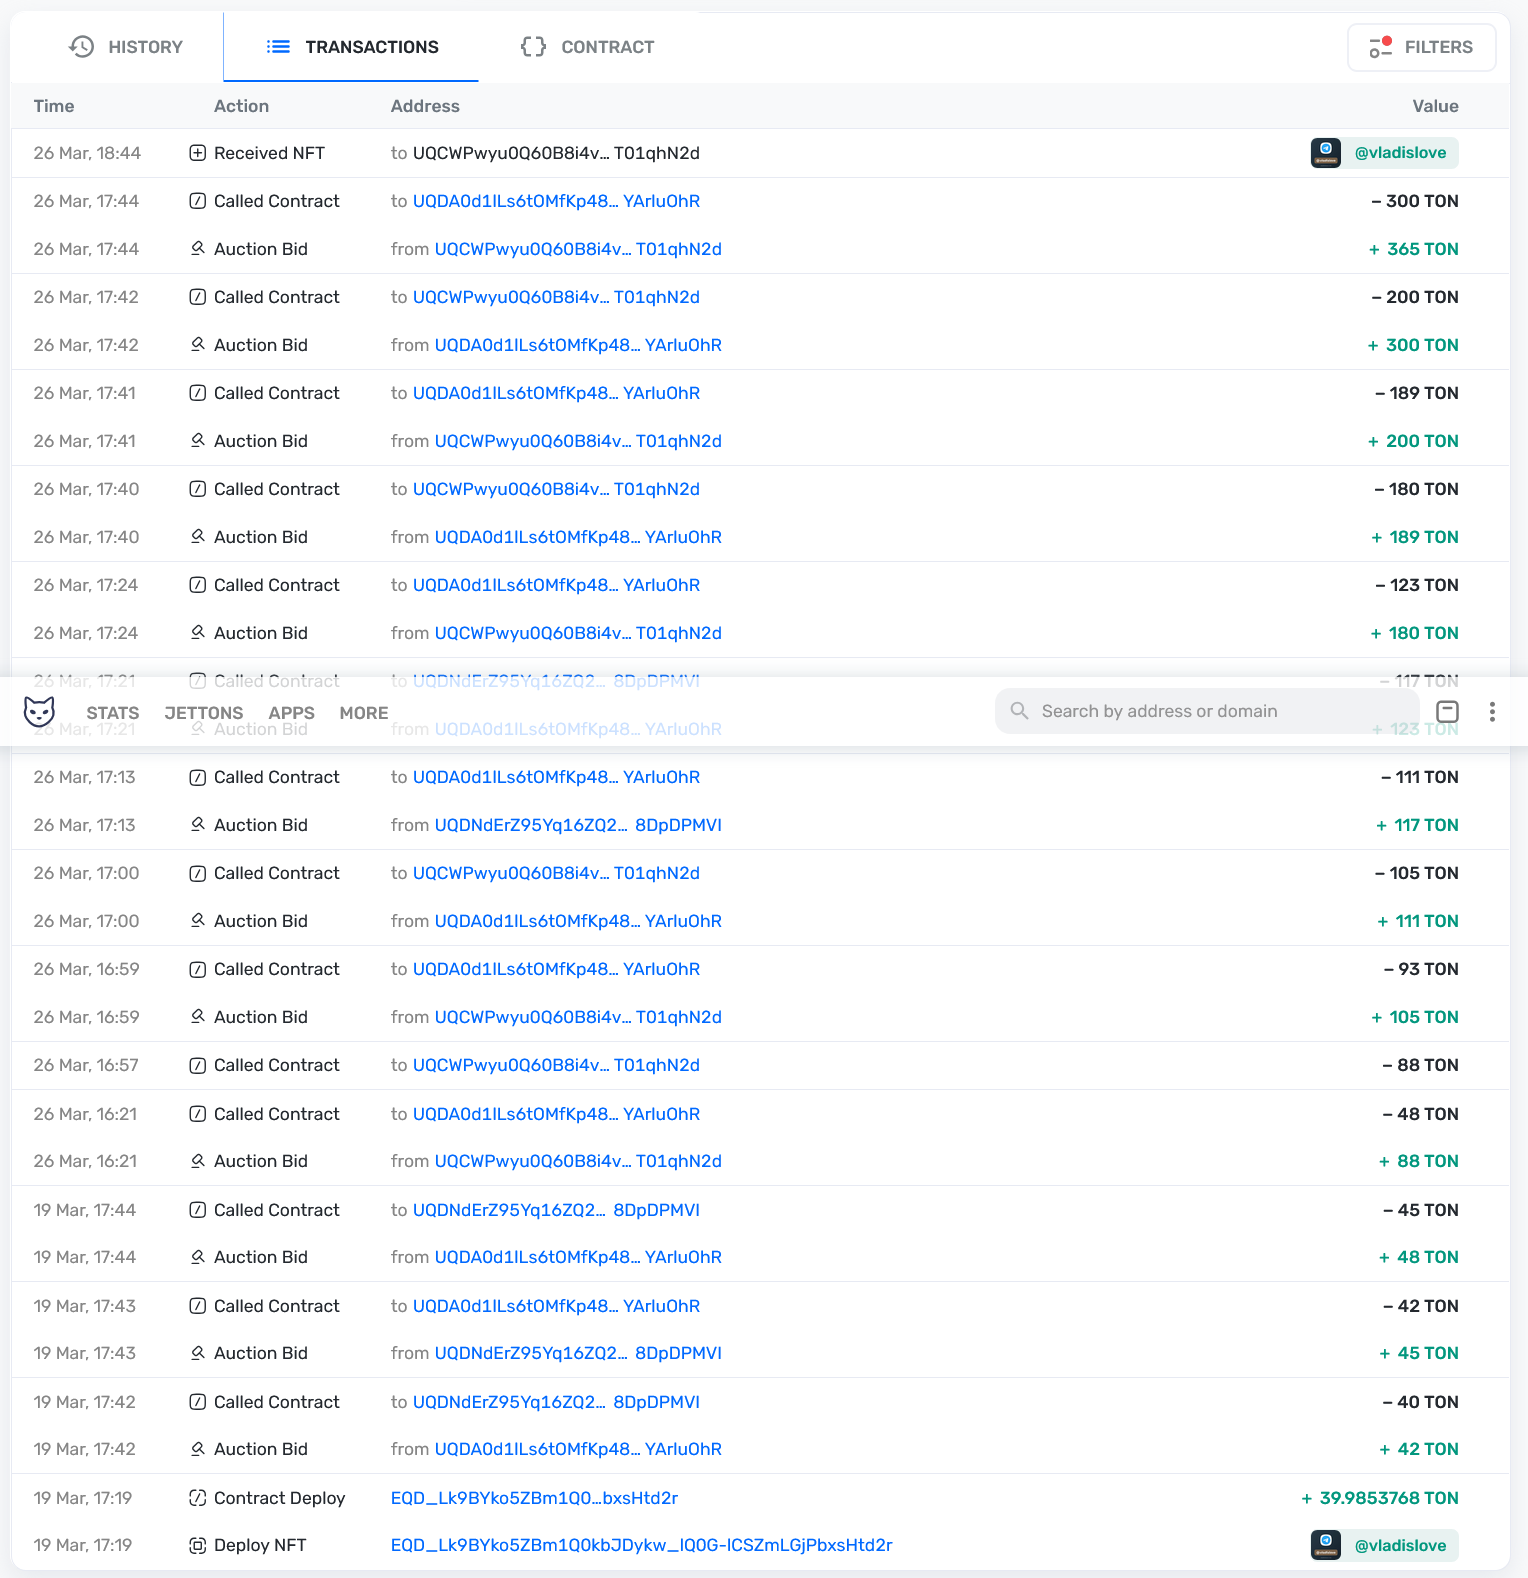This screenshot has height=1578, width=1528.
Task: Expand the More menu
Action: pos(364,713)
